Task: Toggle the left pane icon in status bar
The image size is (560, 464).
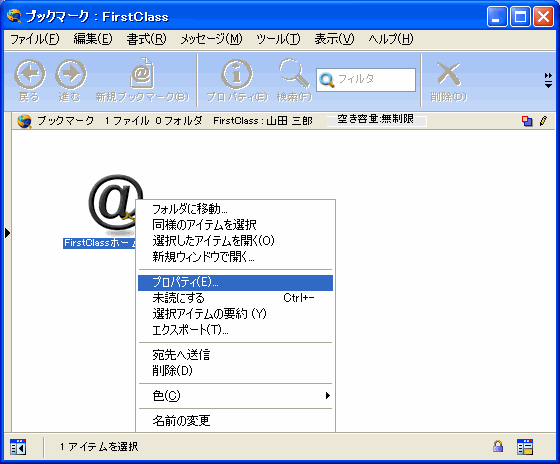Action: click(18, 446)
